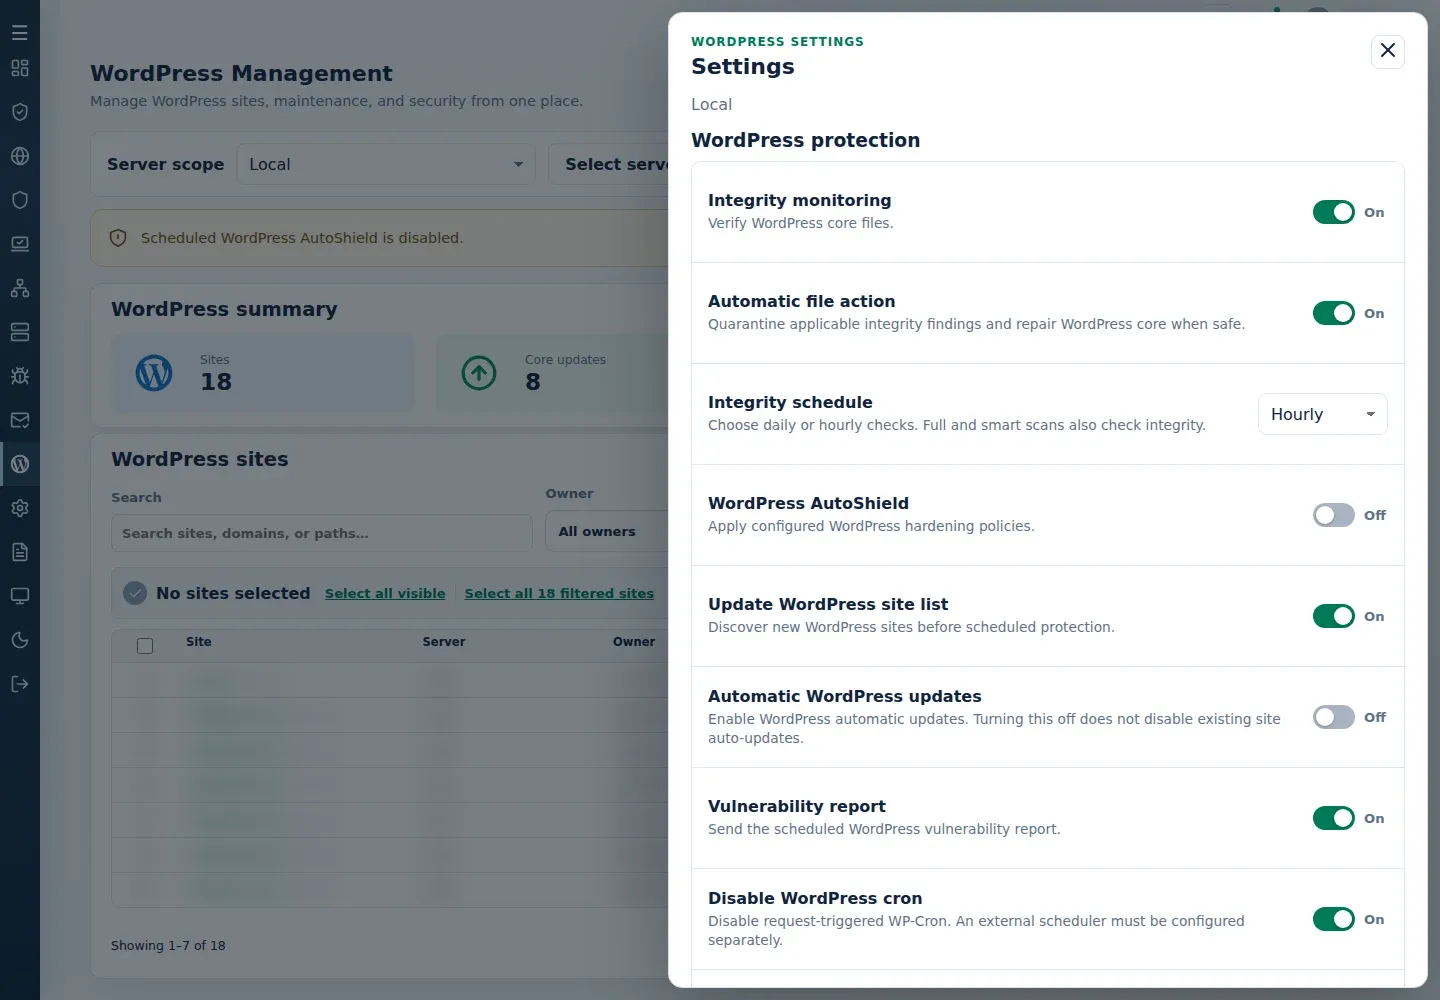Click the Core updates summary card
Screen dimensions: 1440x1000
(552, 373)
